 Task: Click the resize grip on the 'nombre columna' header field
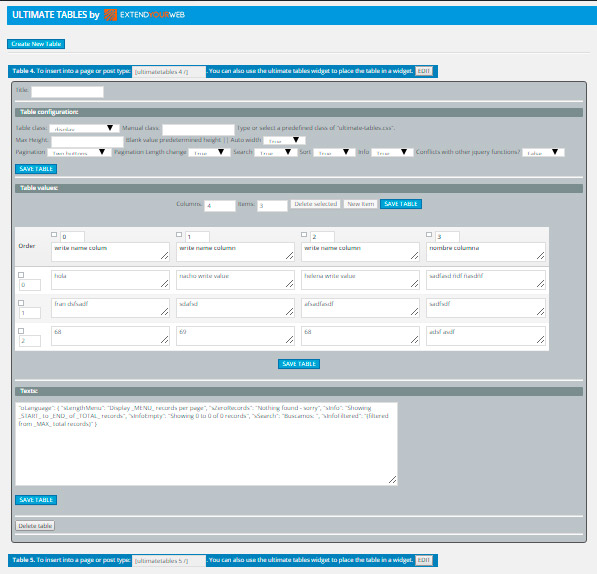click(x=540, y=256)
